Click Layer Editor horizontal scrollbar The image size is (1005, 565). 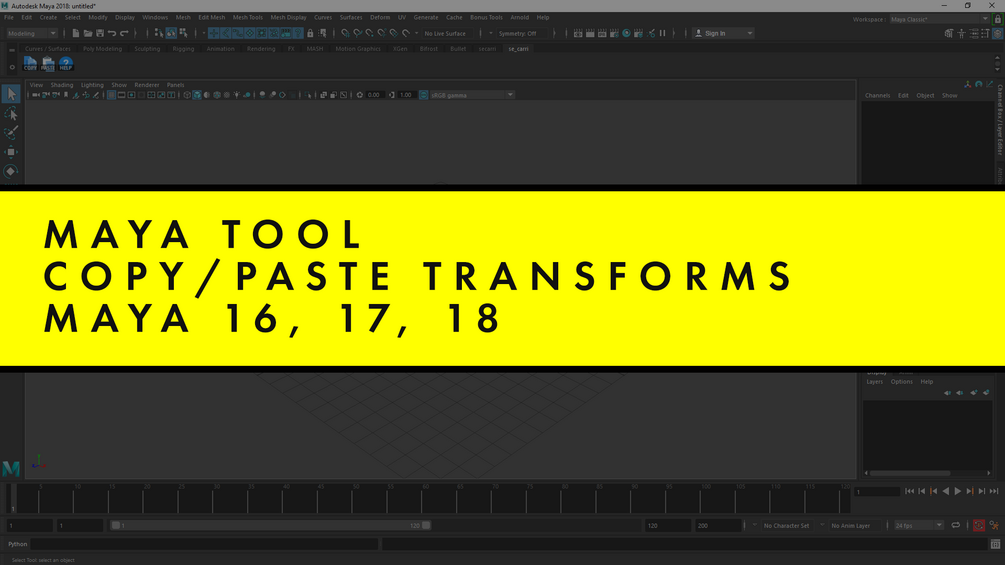tap(909, 473)
